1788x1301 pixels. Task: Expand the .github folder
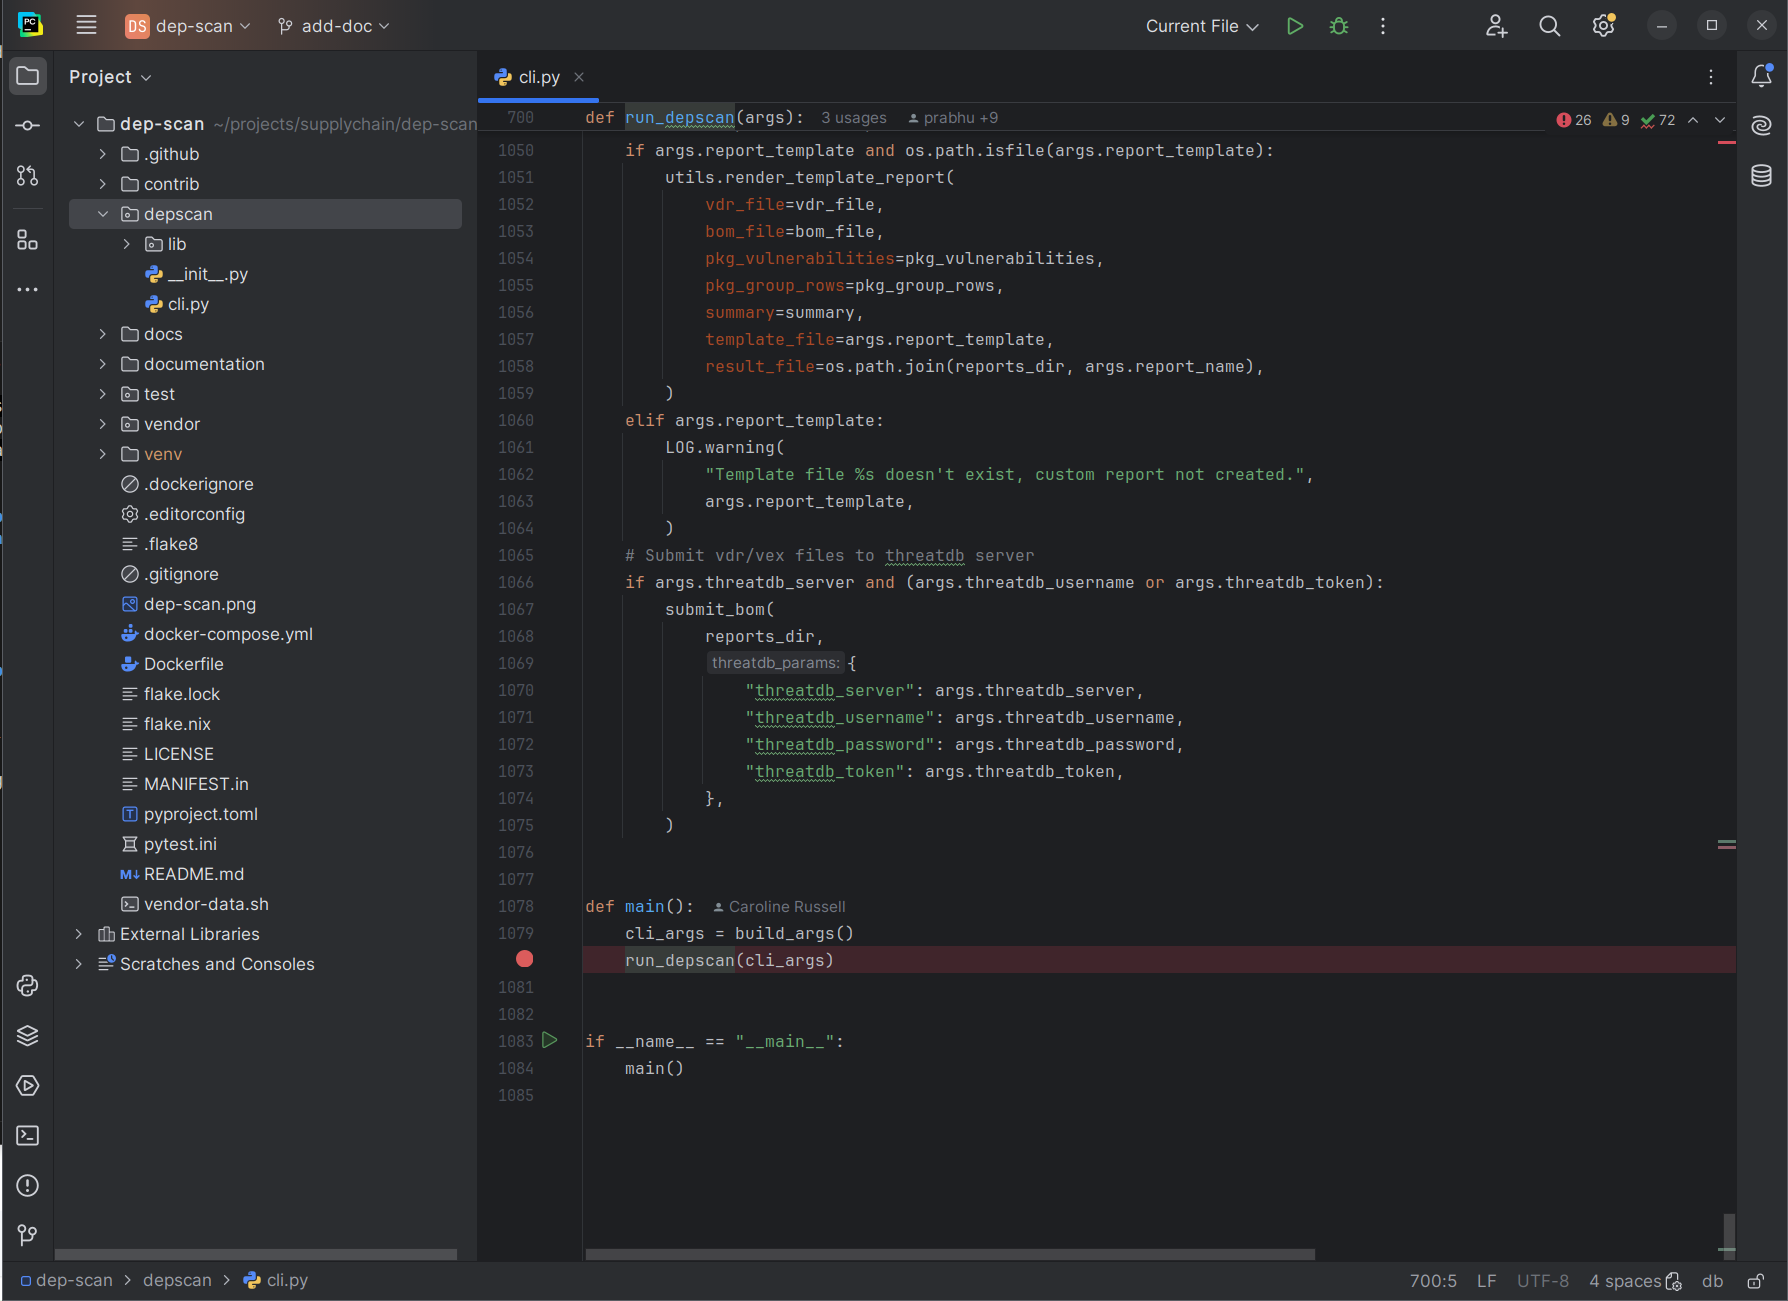tap(103, 154)
